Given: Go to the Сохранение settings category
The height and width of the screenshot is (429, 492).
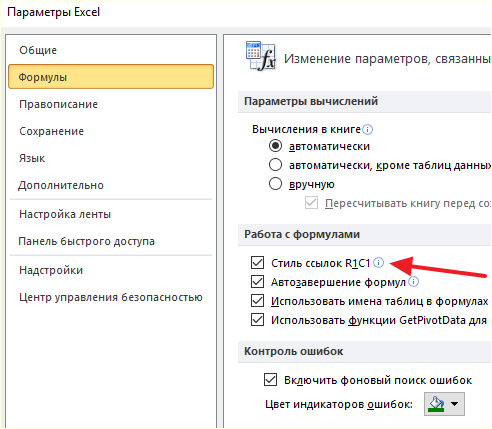Looking at the screenshot, I should click(51, 131).
